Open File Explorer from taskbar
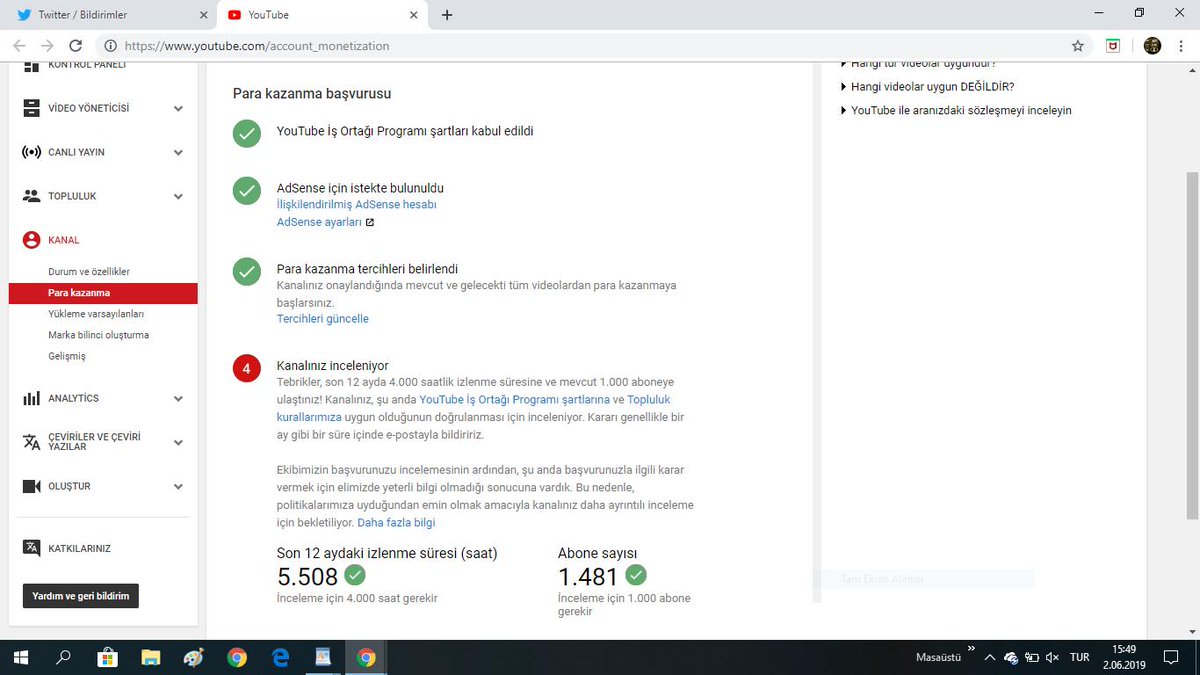 (x=150, y=657)
